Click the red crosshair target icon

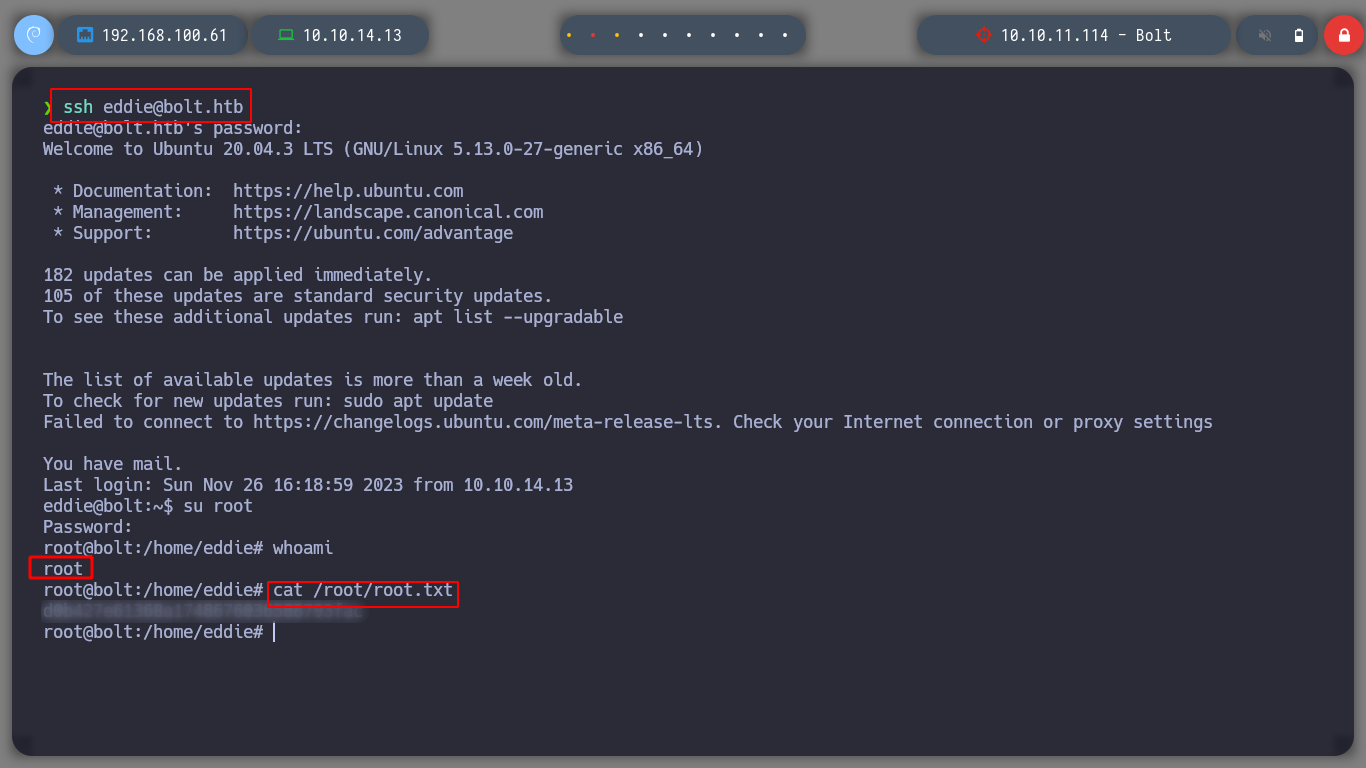click(983, 35)
